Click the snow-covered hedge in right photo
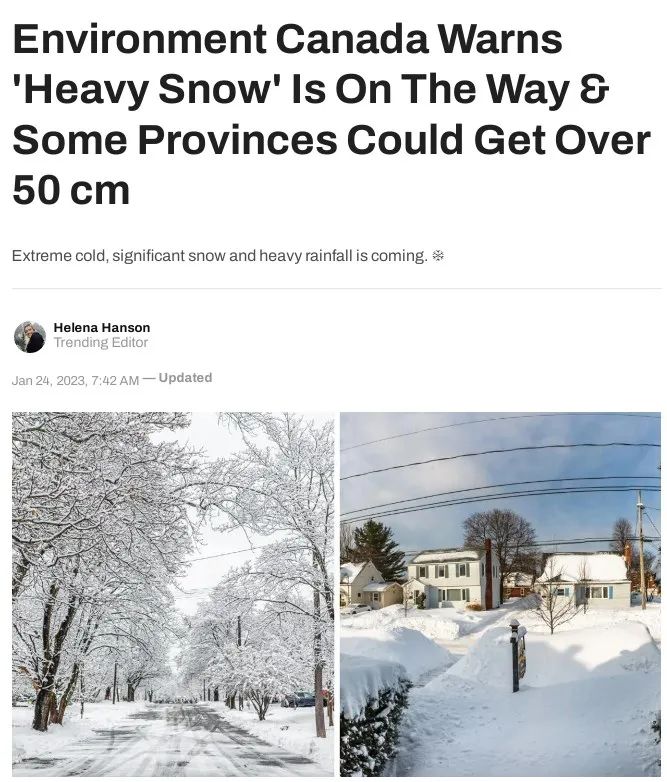The height and width of the screenshot is (782, 667). 376,723
